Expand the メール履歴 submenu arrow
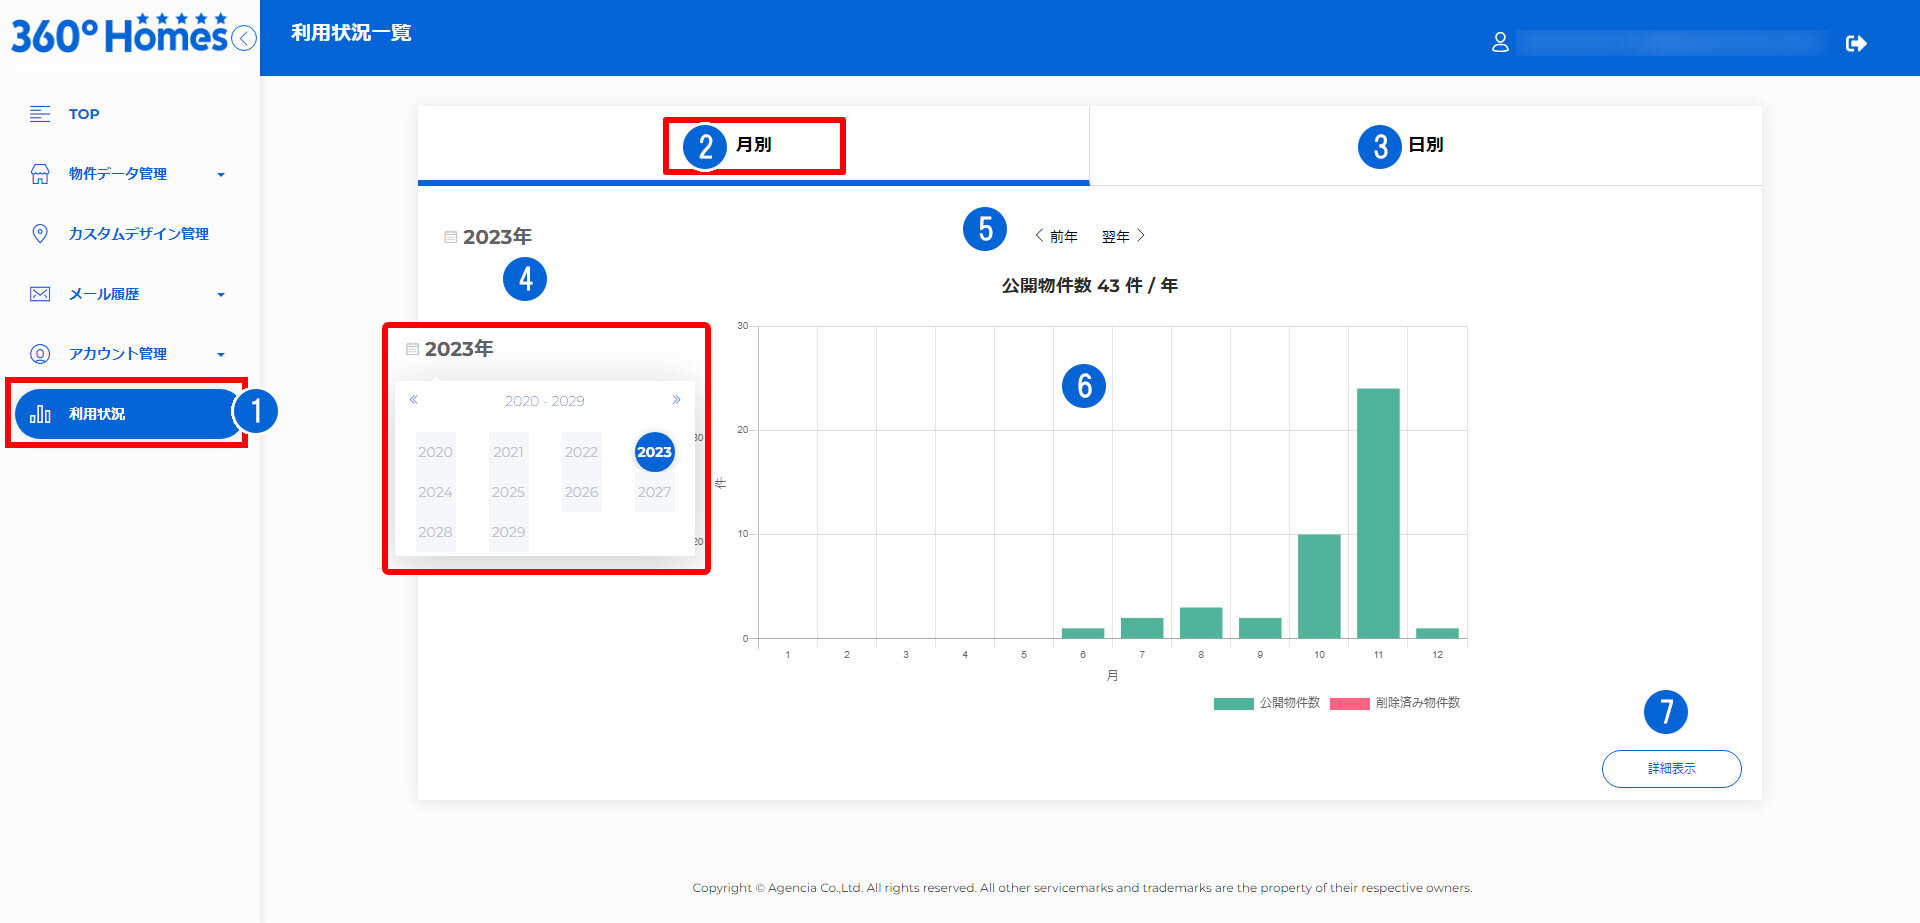 tap(221, 295)
